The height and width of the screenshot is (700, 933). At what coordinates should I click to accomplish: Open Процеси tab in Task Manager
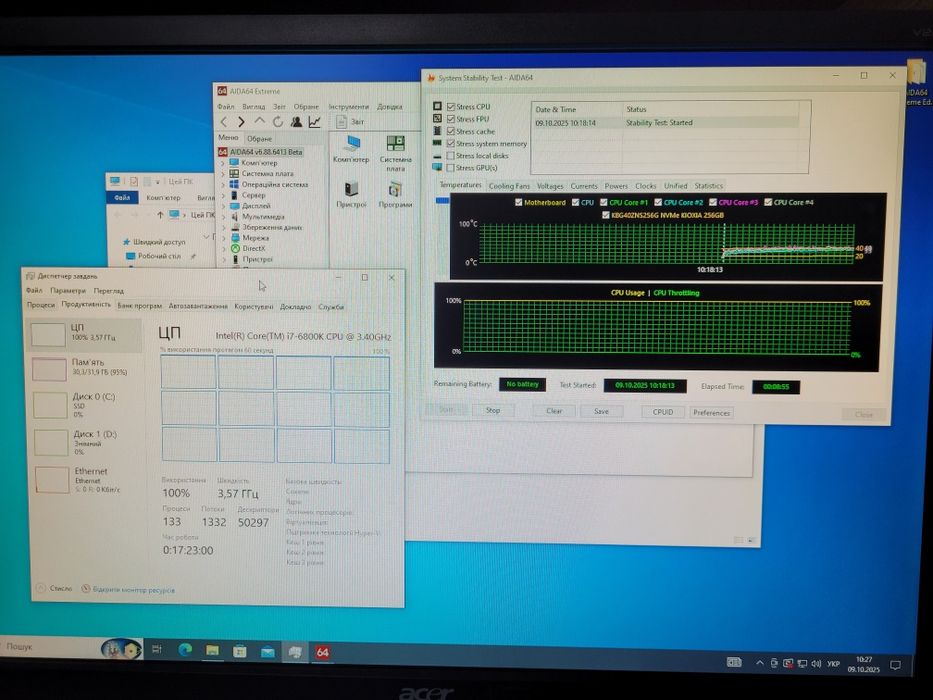point(41,305)
